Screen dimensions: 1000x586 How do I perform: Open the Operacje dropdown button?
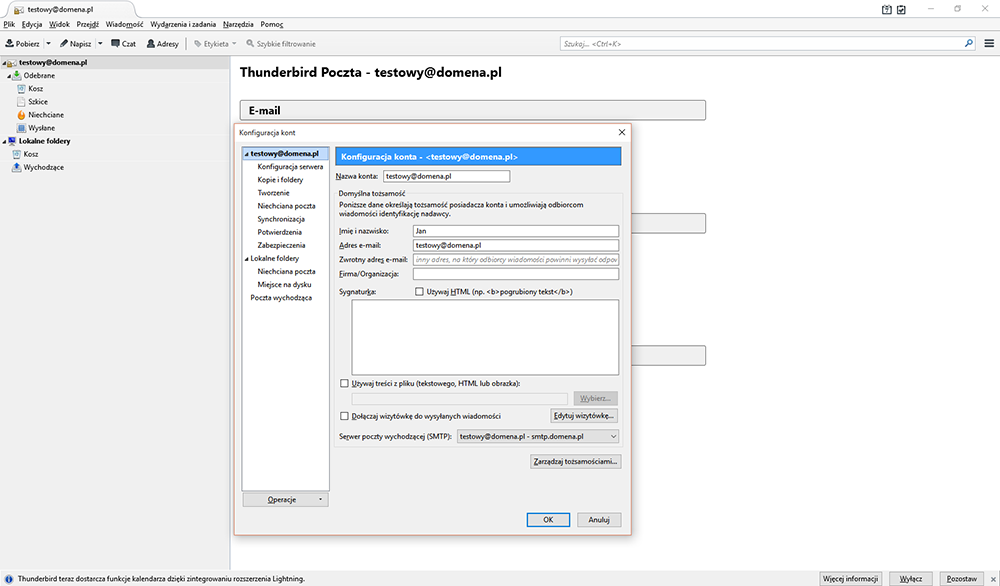286,499
